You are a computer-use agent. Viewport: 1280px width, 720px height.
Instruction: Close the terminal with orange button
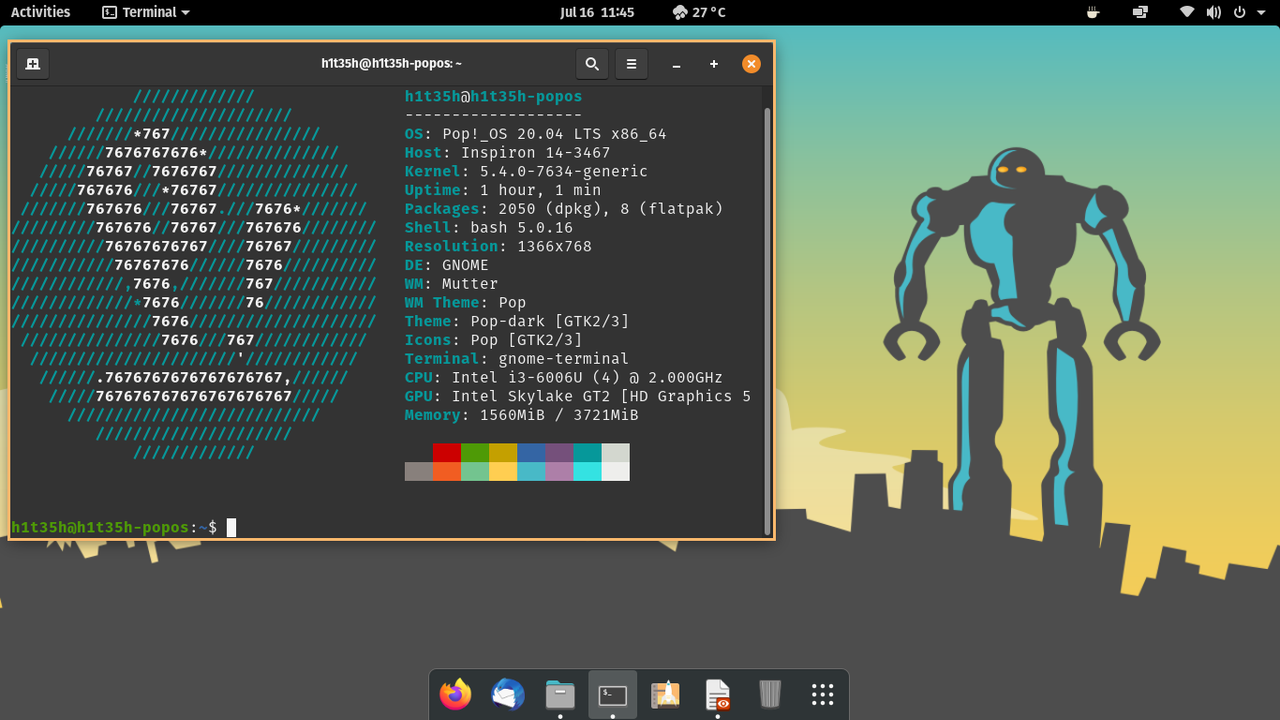coord(751,64)
